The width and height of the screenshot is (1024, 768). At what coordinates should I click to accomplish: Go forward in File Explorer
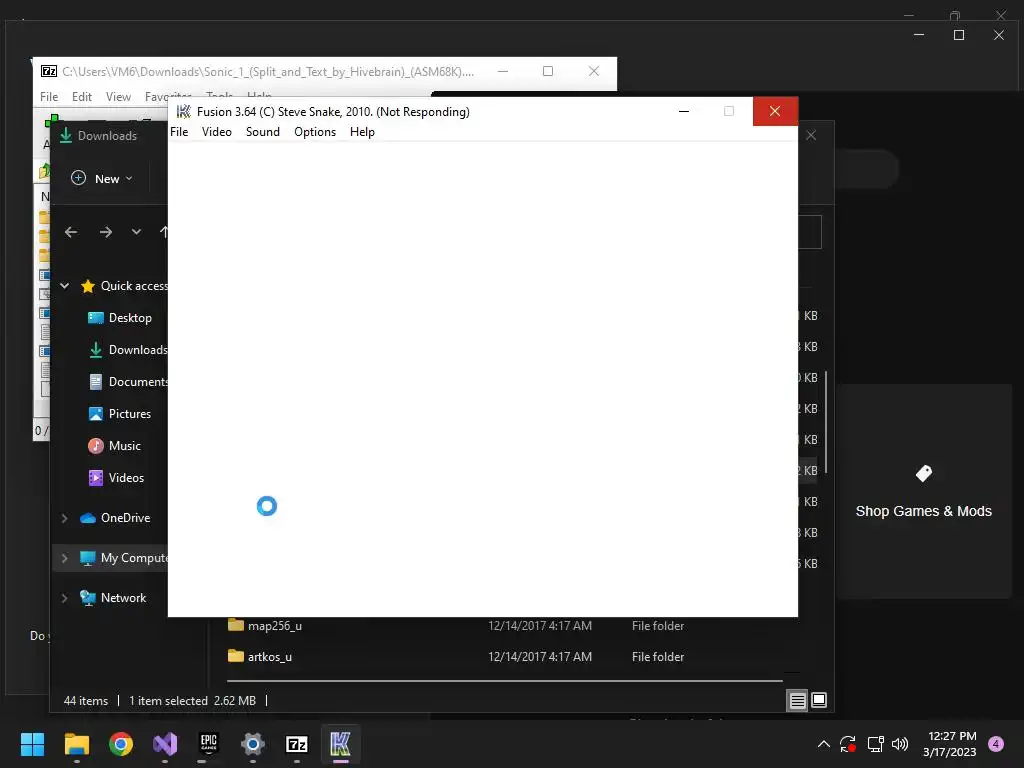(x=105, y=232)
